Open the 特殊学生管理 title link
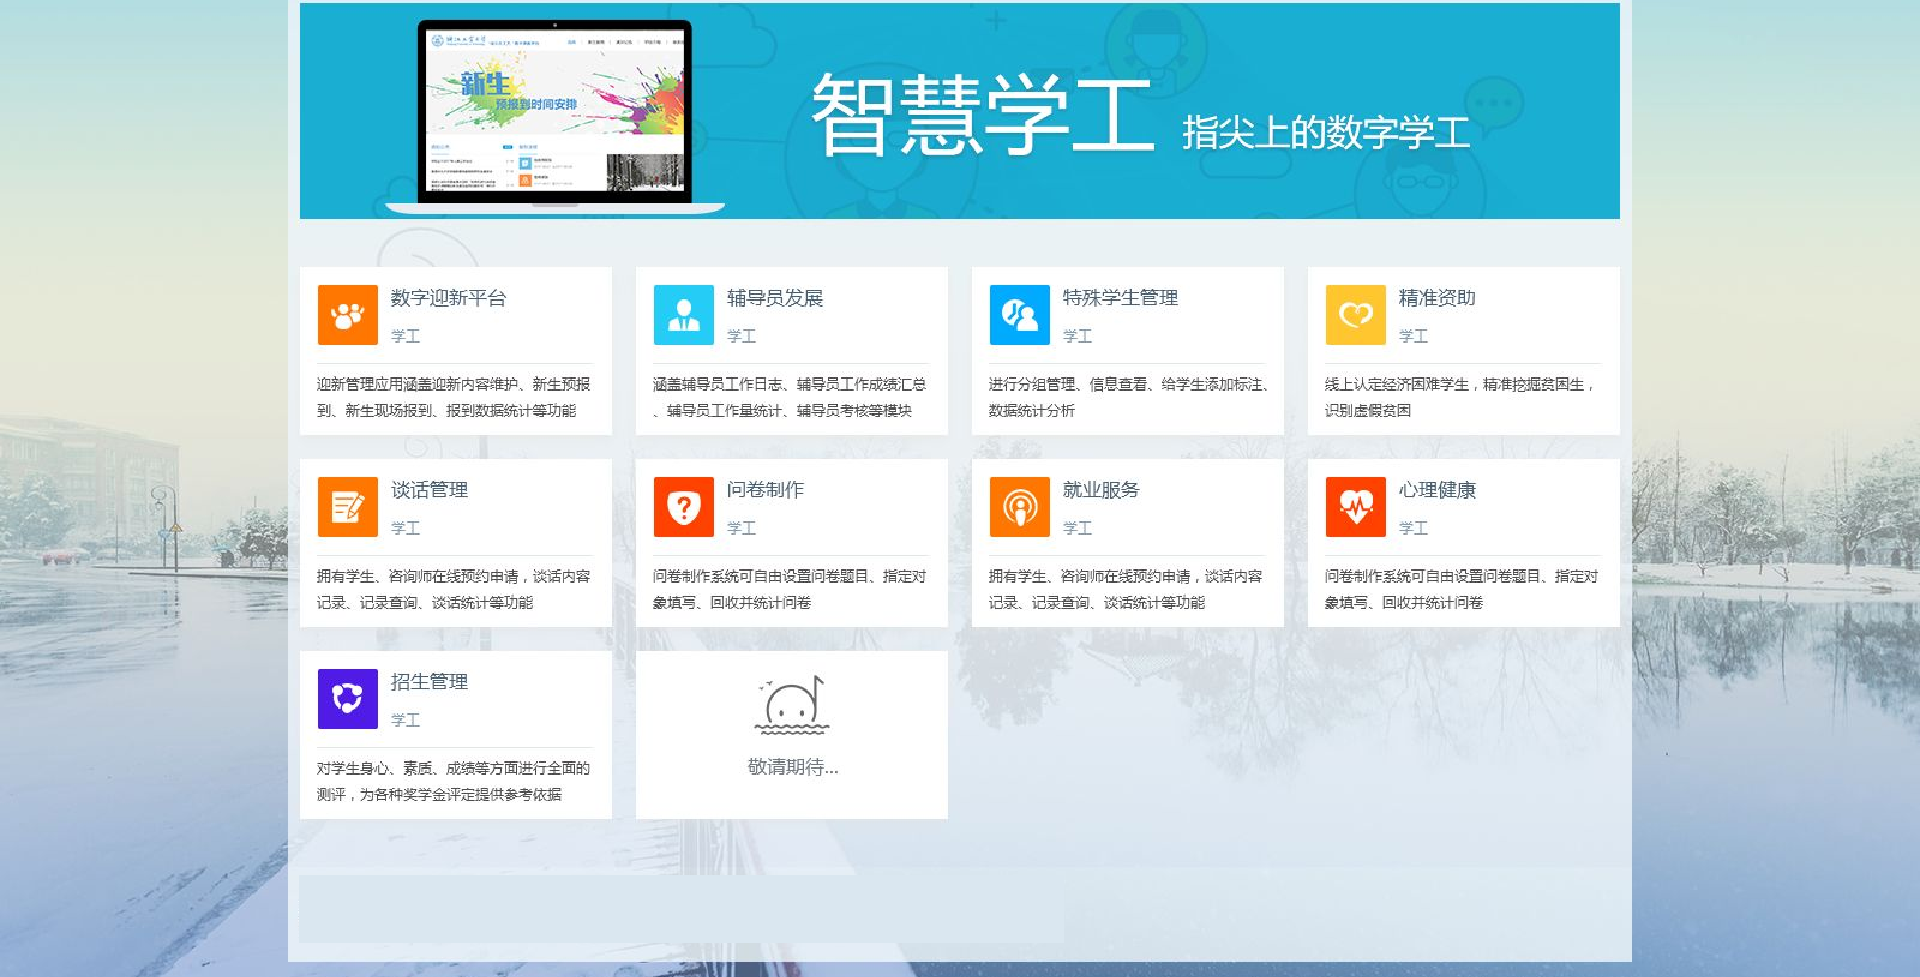The width and height of the screenshot is (1920, 977). pyautogui.click(x=1120, y=298)
